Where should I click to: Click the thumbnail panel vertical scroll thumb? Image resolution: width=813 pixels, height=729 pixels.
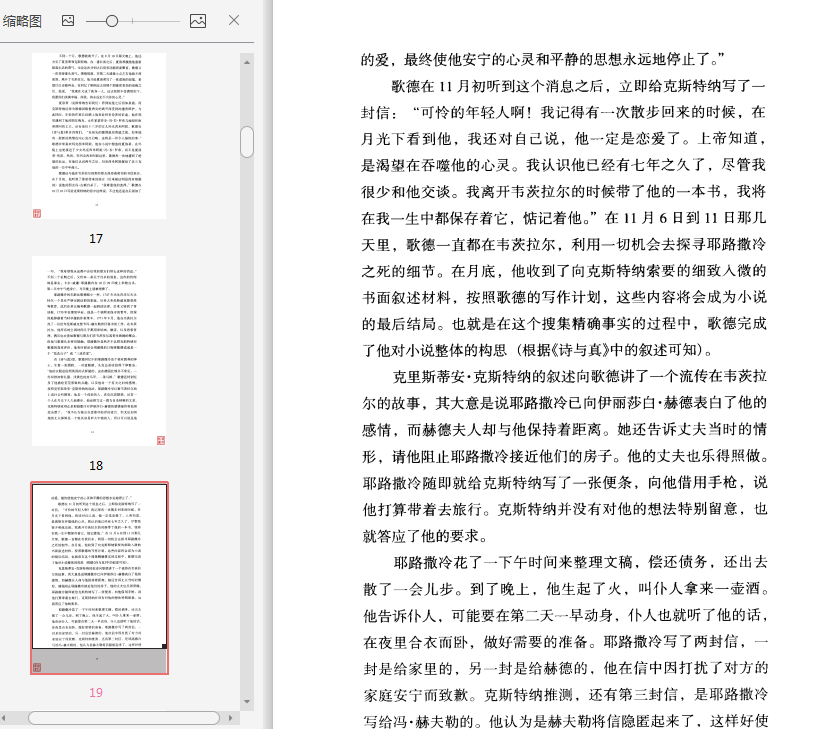pos(247,142)
